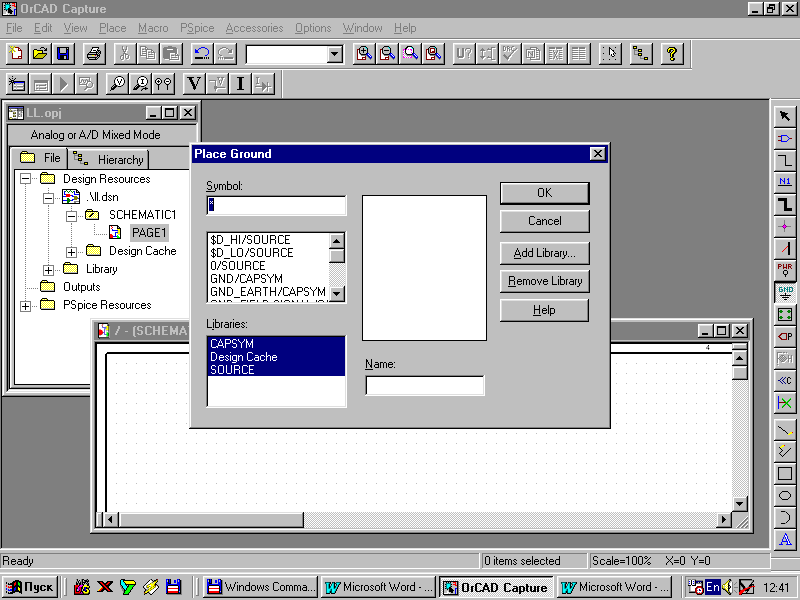Select the Place Junction tool

pos(785,226)
